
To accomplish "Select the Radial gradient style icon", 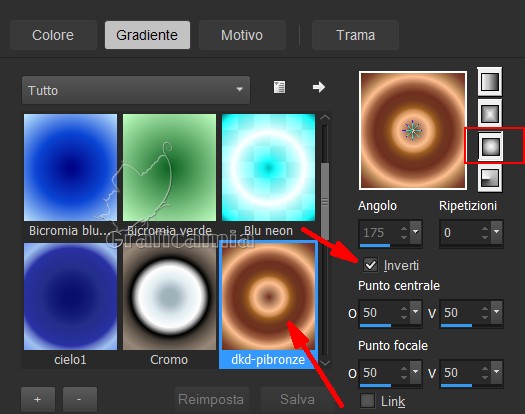I will coord(490,178).
